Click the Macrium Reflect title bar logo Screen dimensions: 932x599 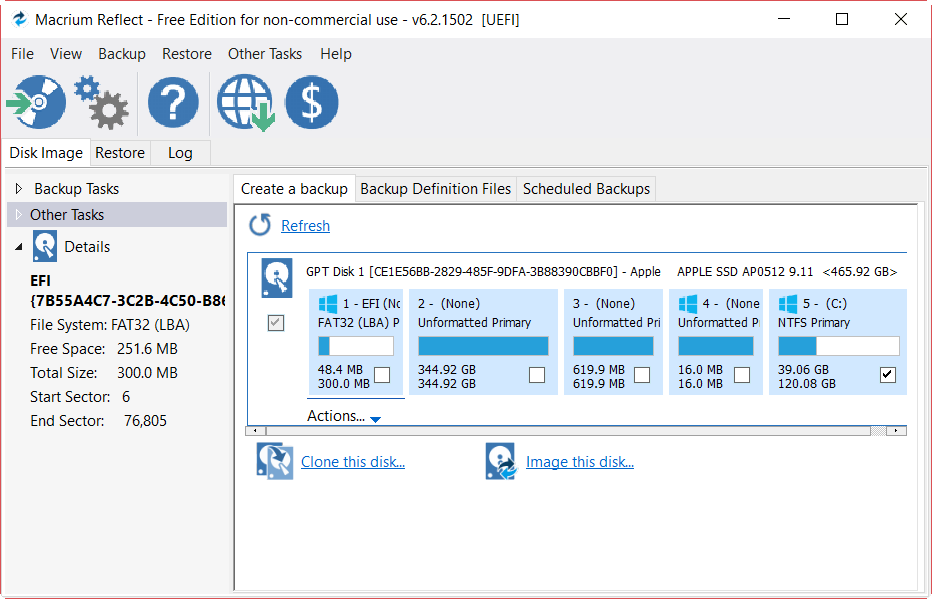[x=19, y=20]
